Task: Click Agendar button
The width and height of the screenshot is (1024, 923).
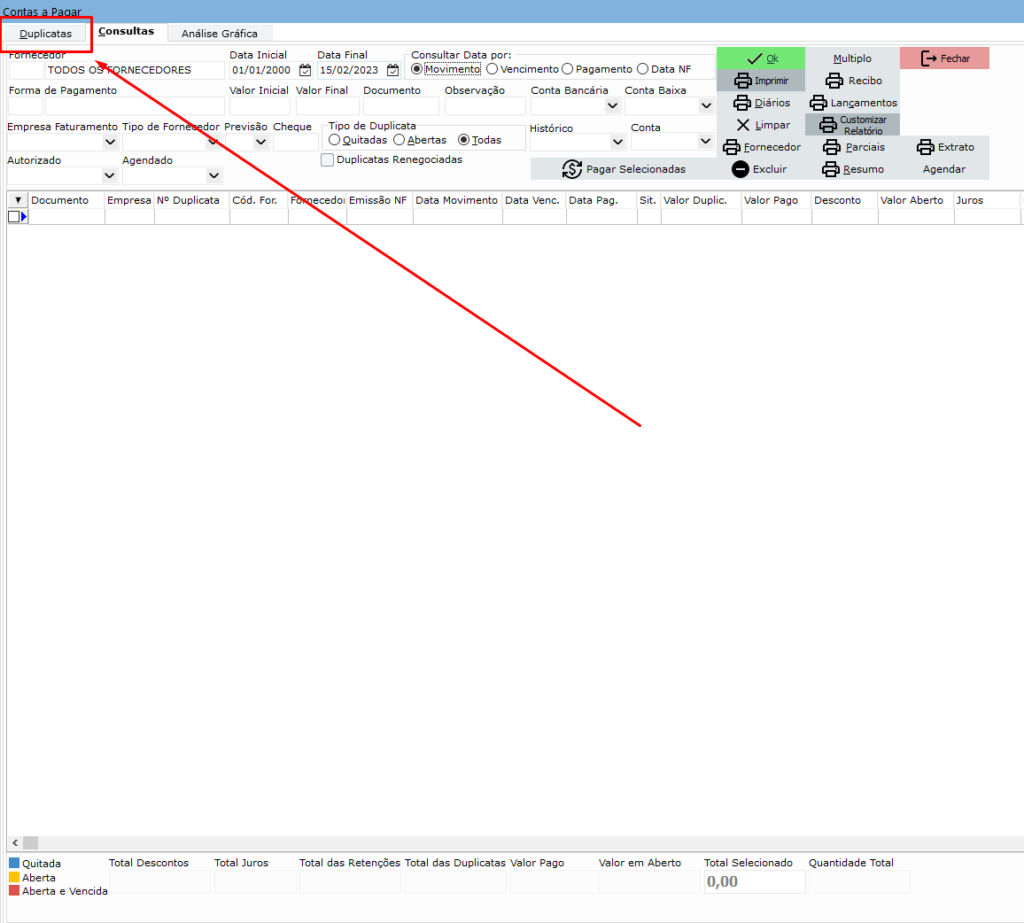Action: point(945,169)
